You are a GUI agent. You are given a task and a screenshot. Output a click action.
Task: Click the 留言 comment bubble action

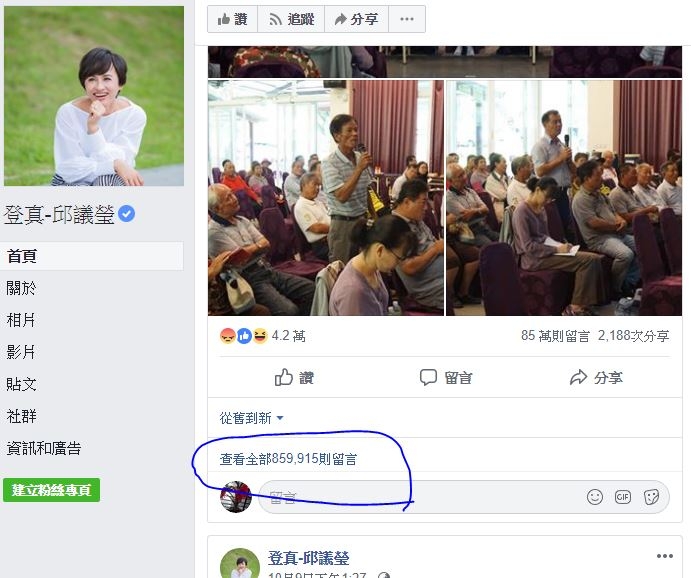pyautogui.click(x=446, y=377)
